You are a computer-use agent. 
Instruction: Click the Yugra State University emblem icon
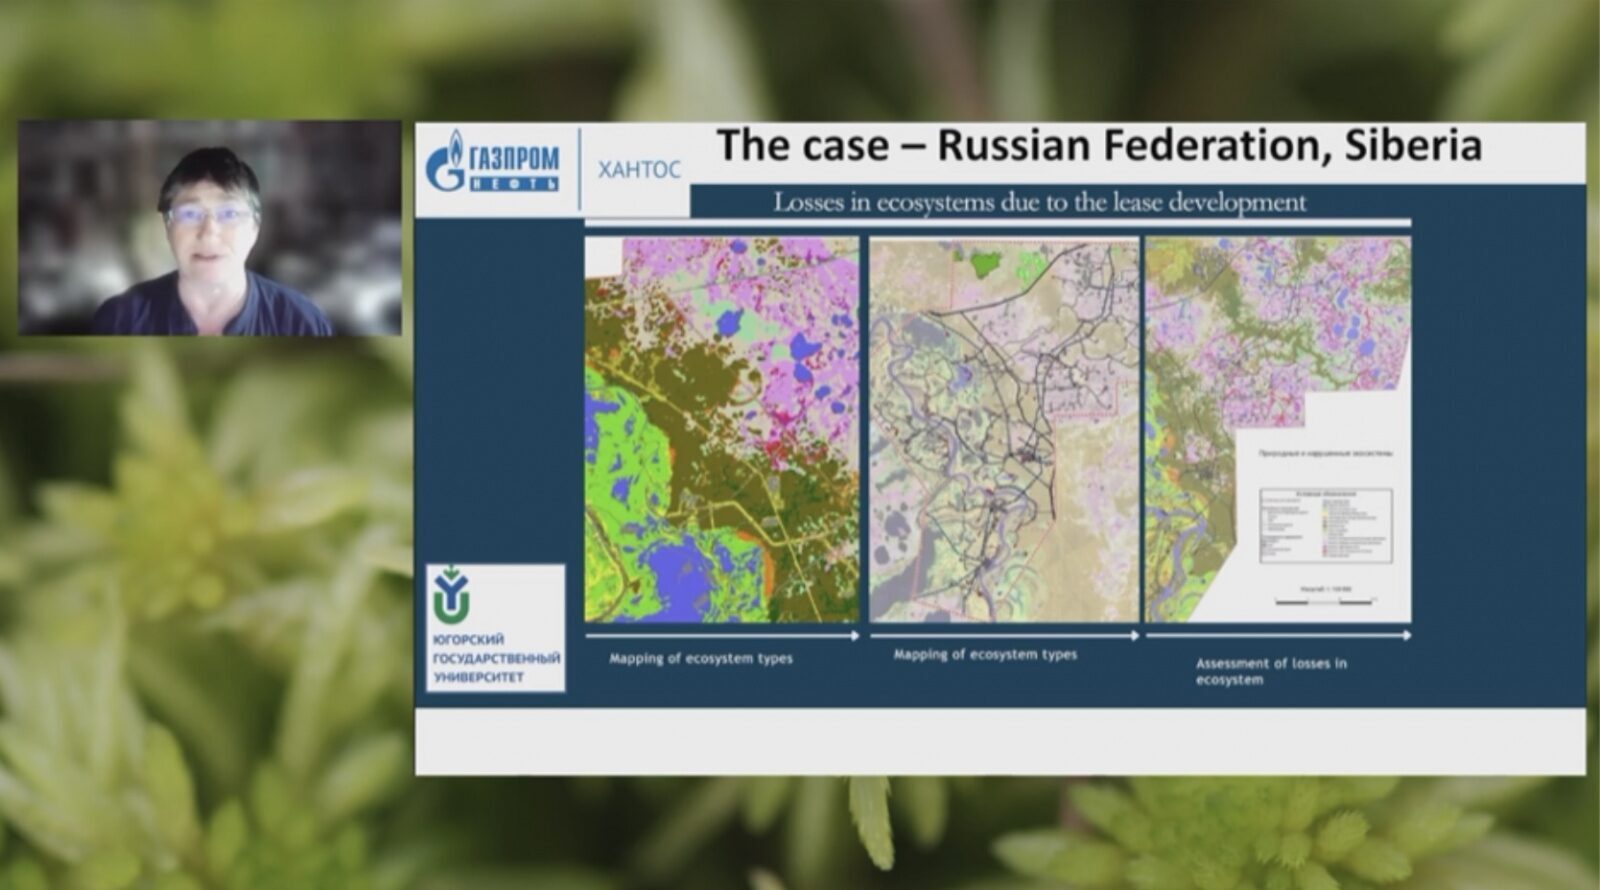[451, 595]
